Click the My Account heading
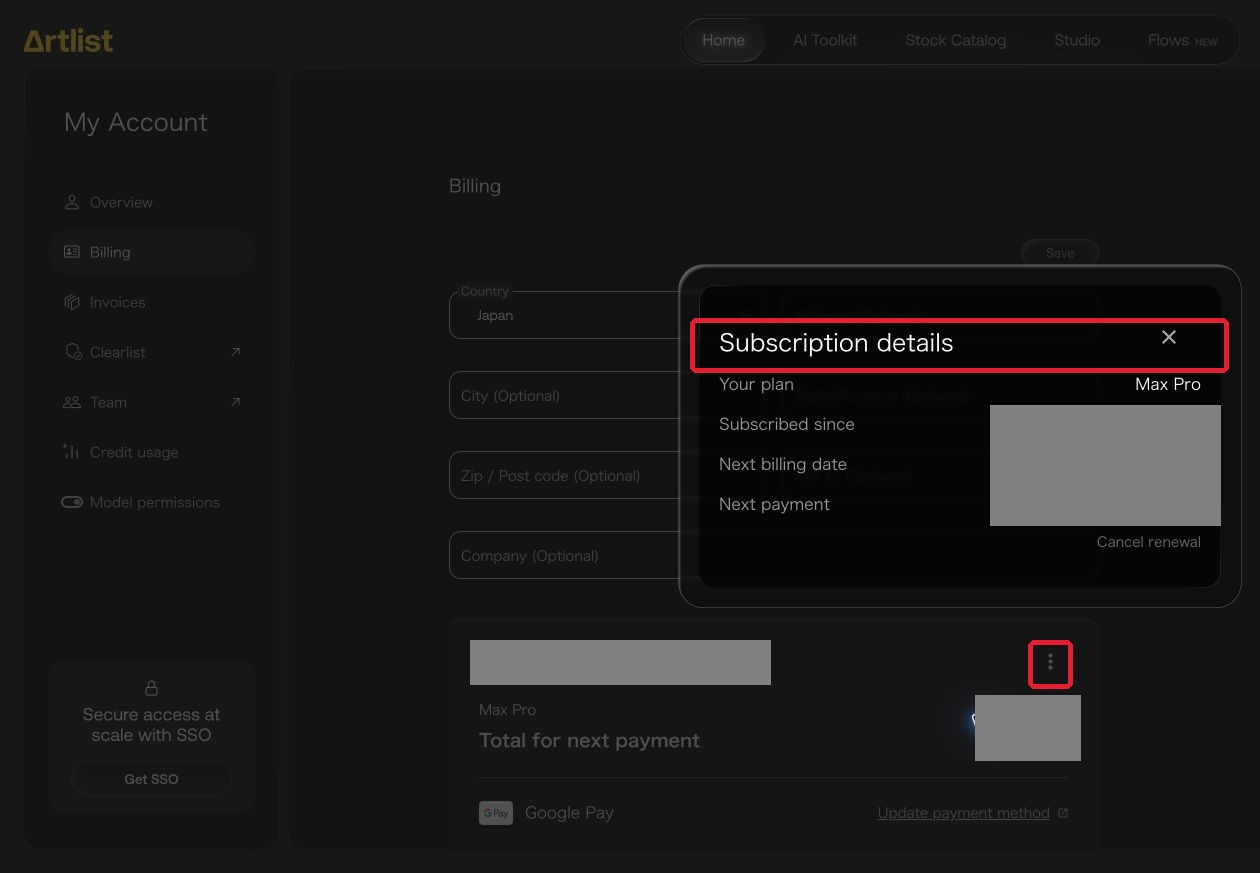 click(x=136, y=122)
